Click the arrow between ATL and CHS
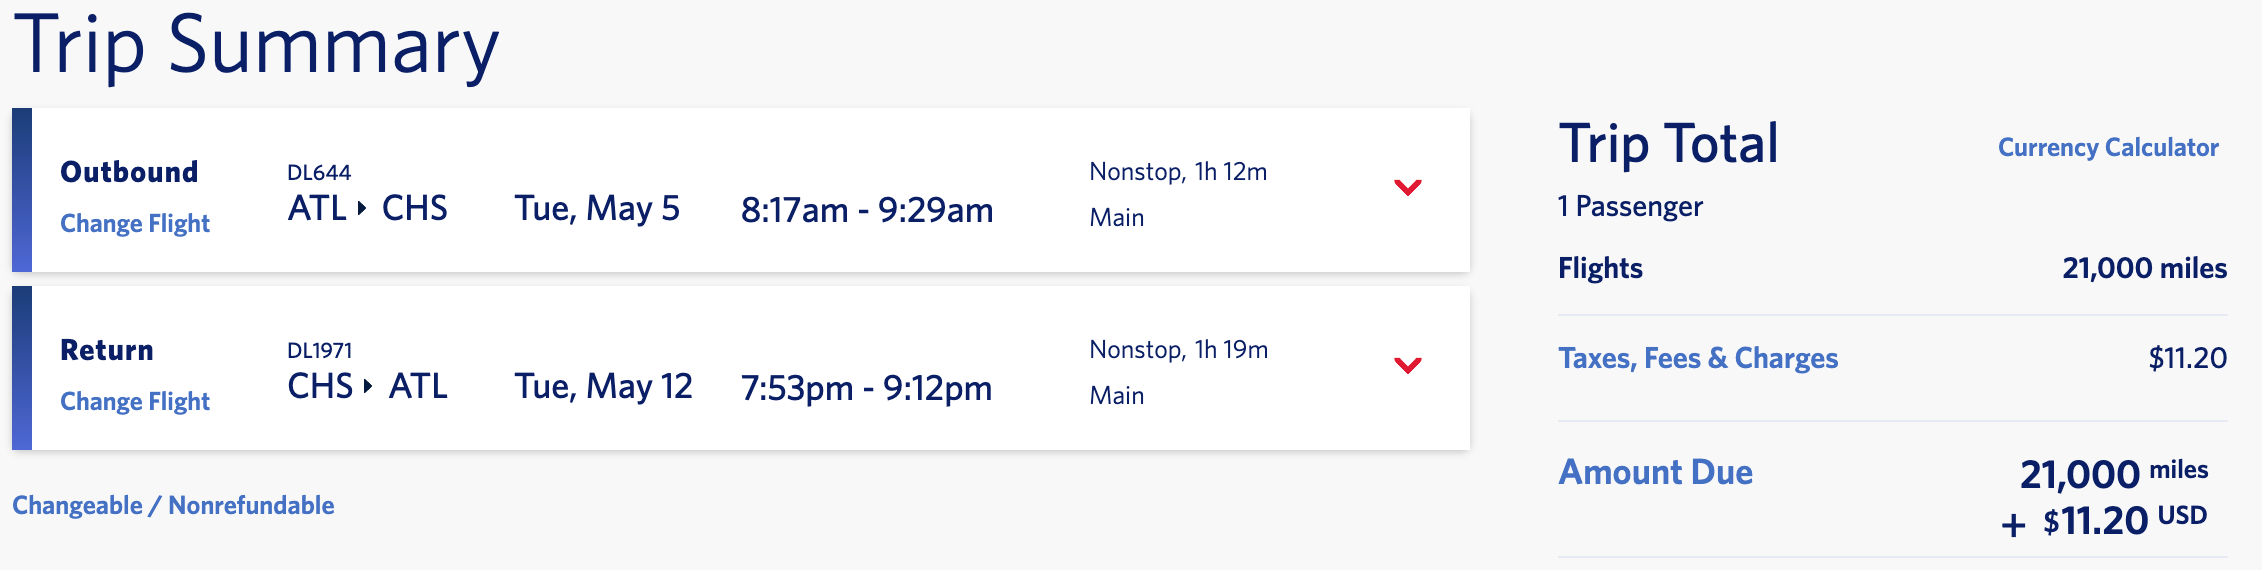The image size is (2262, 570). (362, 208)
